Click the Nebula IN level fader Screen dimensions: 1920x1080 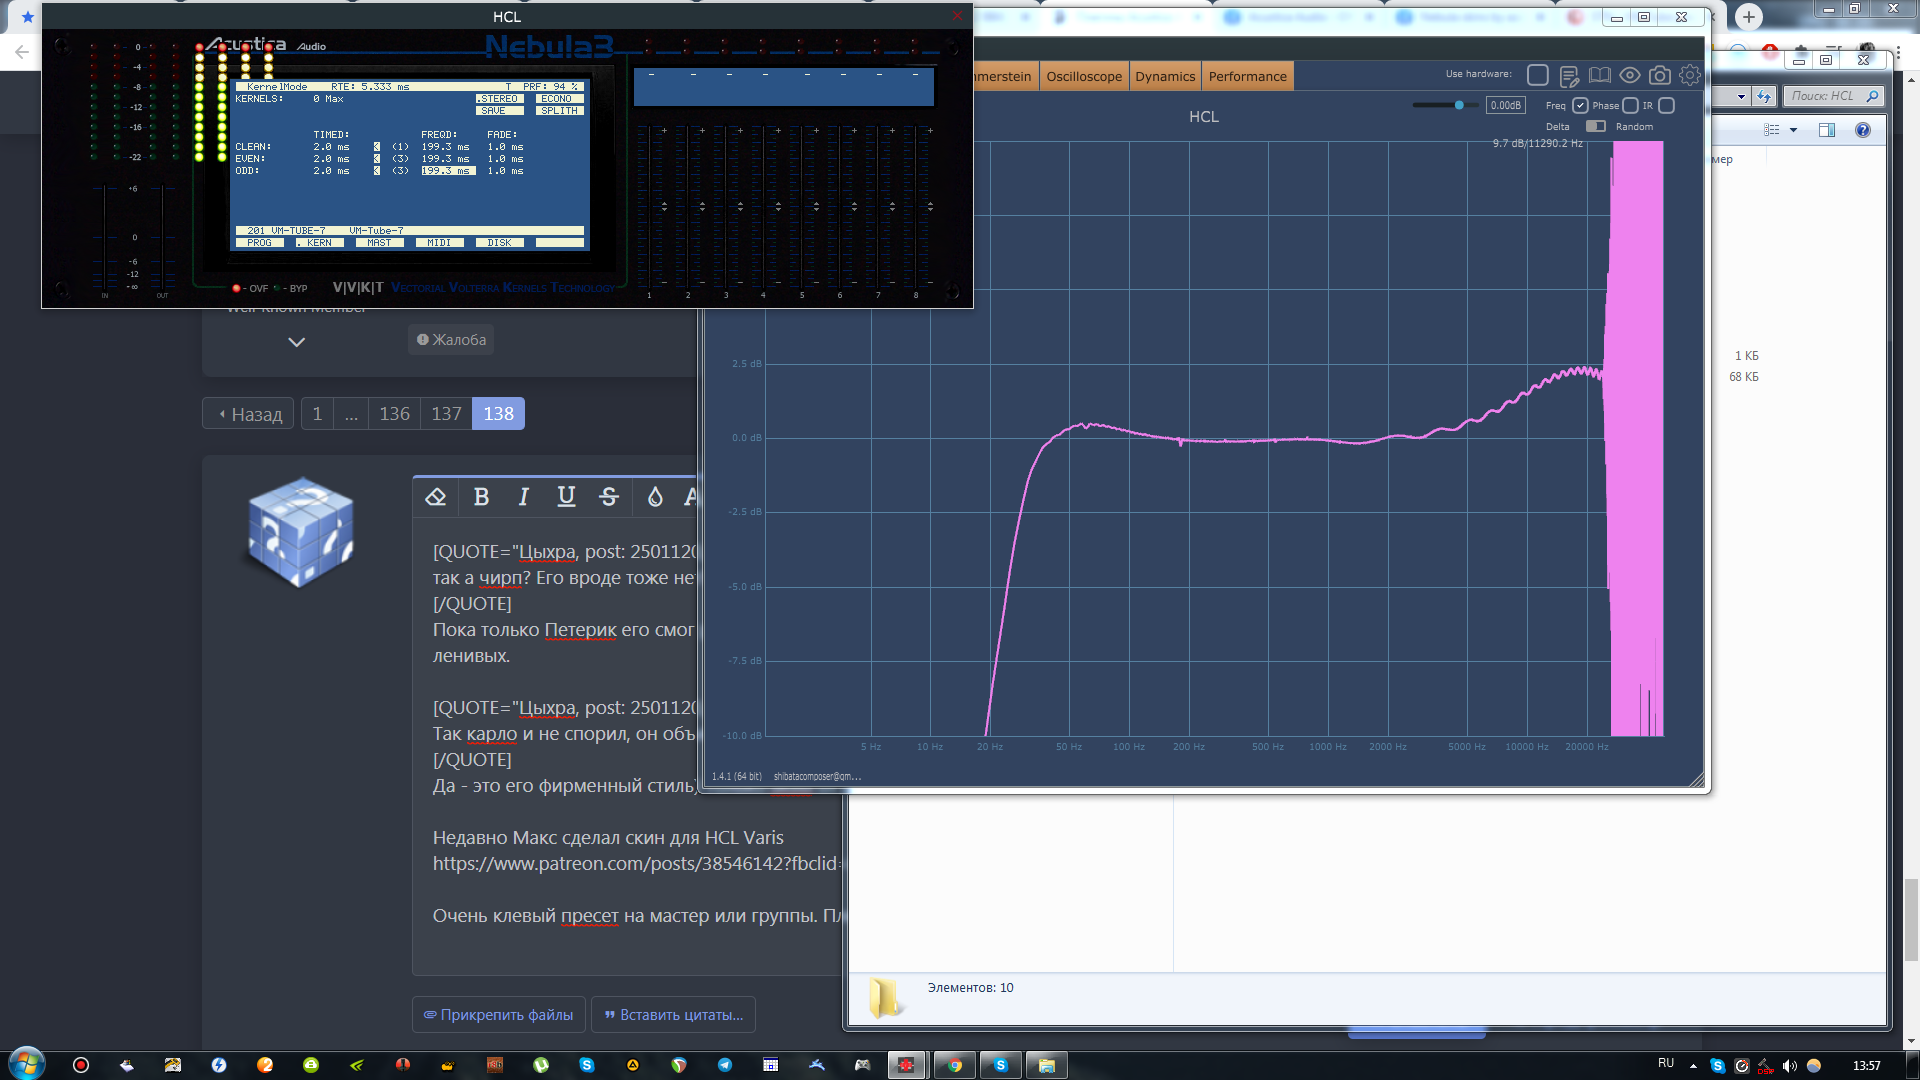pyautogui.click(x=105, y=236)
